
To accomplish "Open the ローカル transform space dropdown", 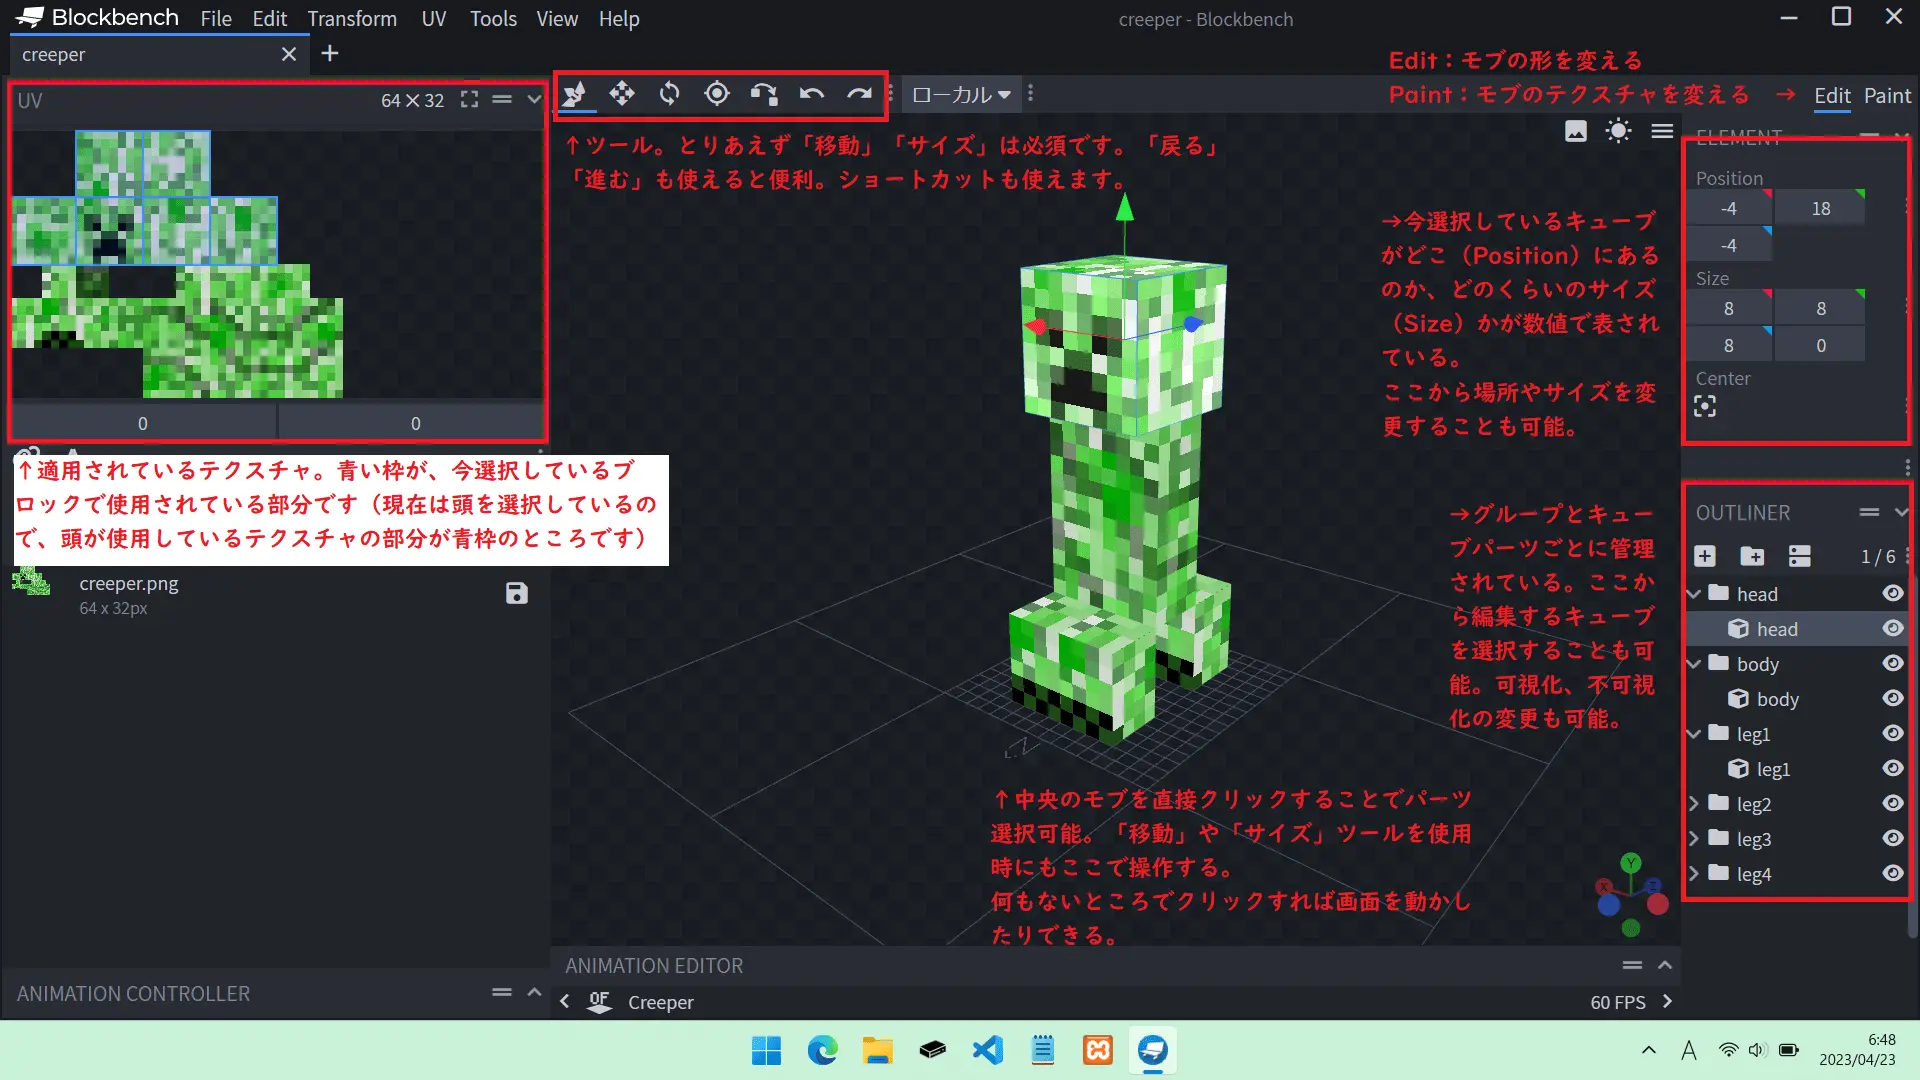I will (960, 94).
